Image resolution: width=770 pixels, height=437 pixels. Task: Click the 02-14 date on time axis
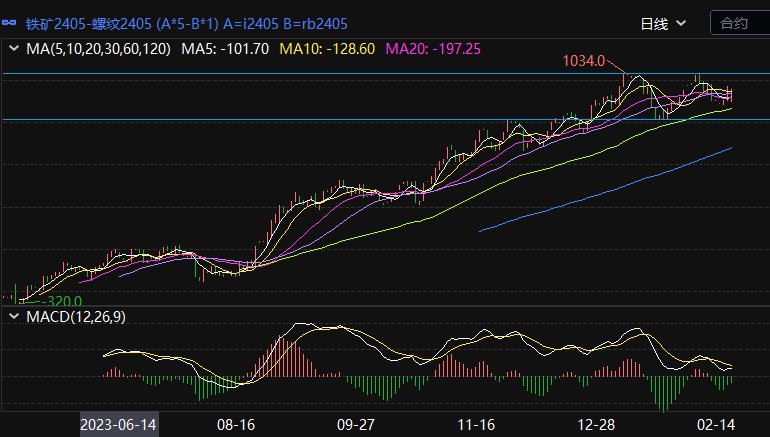coord(714,425)
